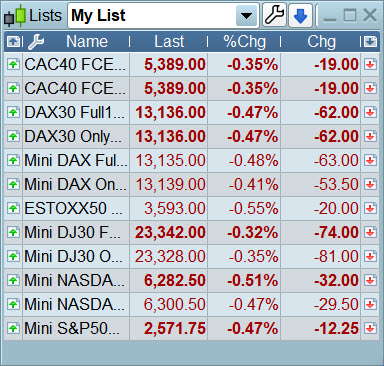Click the red arrow on Mini DJ30 O row

pos(370,256)
